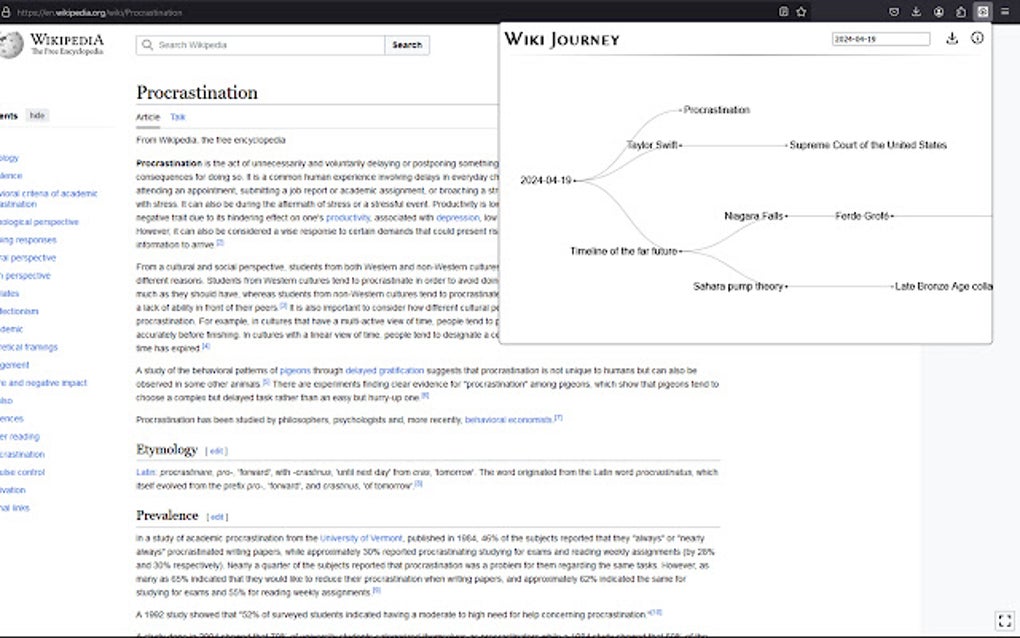Expand the 2024-04-19 date root node
This screenshot has width=1020, height=638.
(x=577, y=180)
